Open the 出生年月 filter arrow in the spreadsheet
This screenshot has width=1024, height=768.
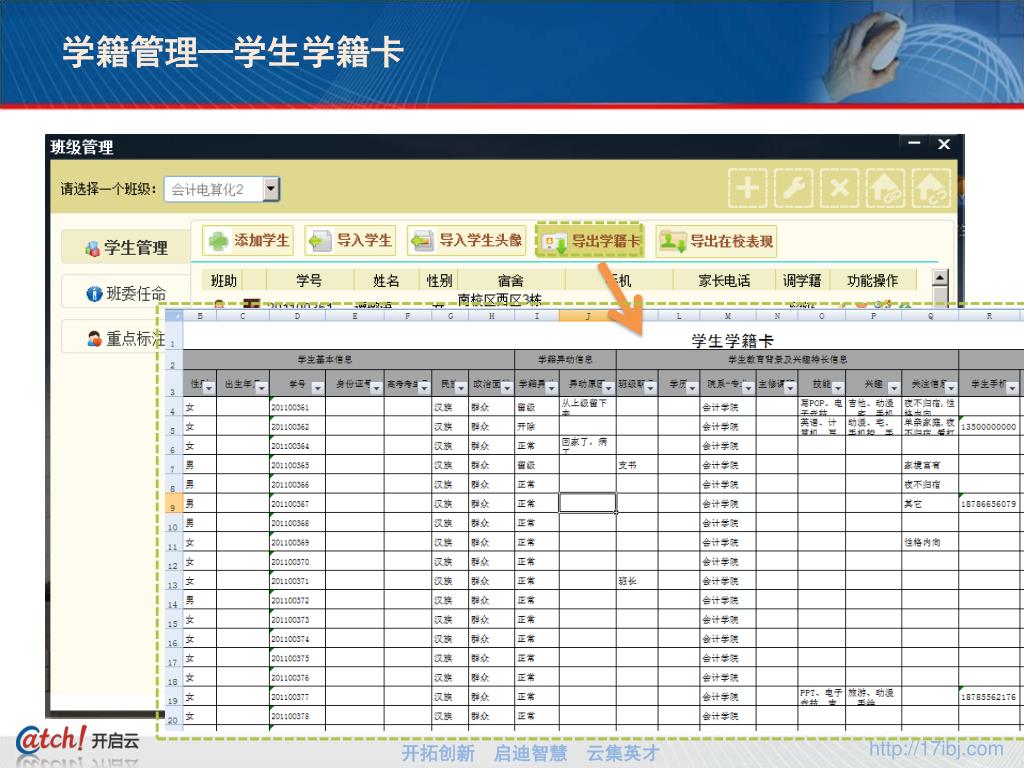tap(261, 388)
